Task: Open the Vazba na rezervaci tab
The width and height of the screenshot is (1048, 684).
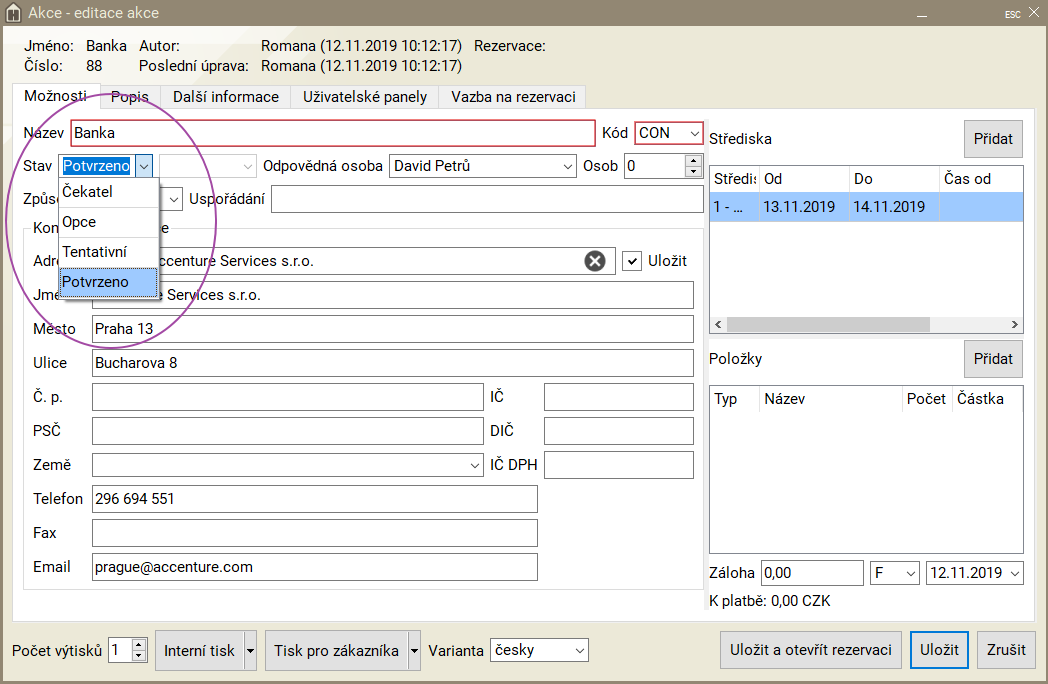Action: (512, 97)
